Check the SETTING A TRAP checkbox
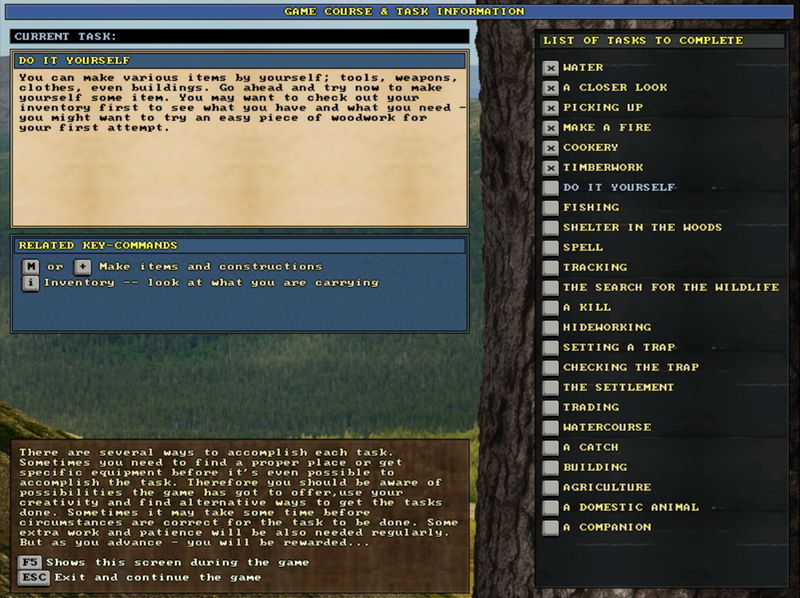 548,347
